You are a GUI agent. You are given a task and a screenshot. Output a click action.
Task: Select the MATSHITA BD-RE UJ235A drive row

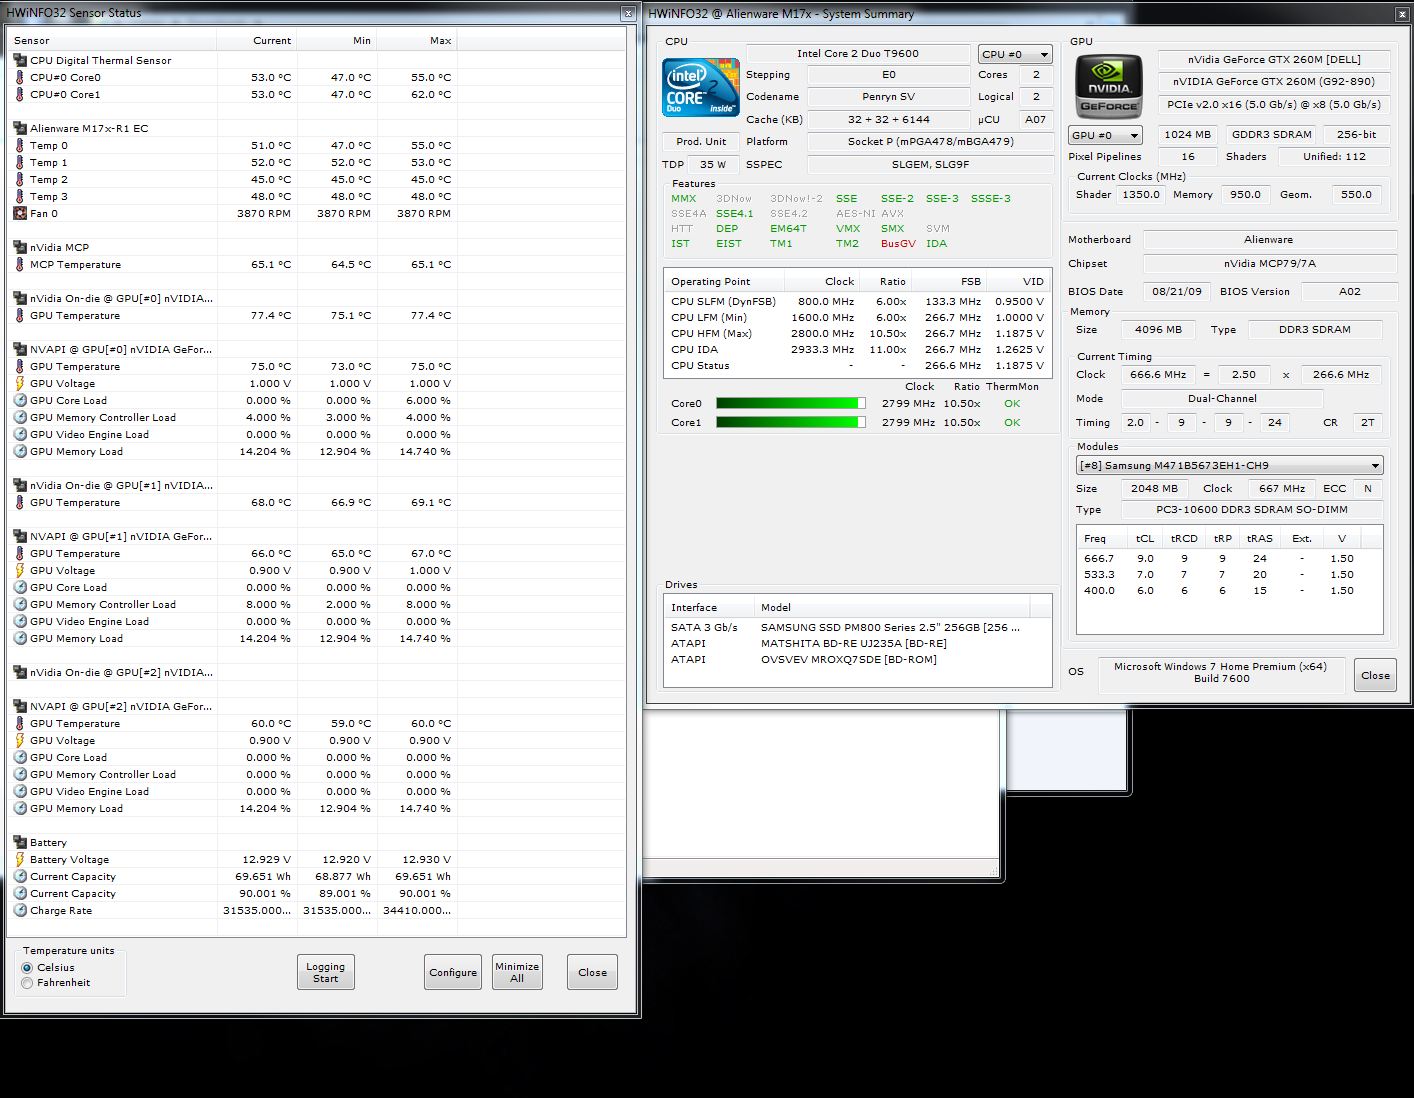point(857,643)
